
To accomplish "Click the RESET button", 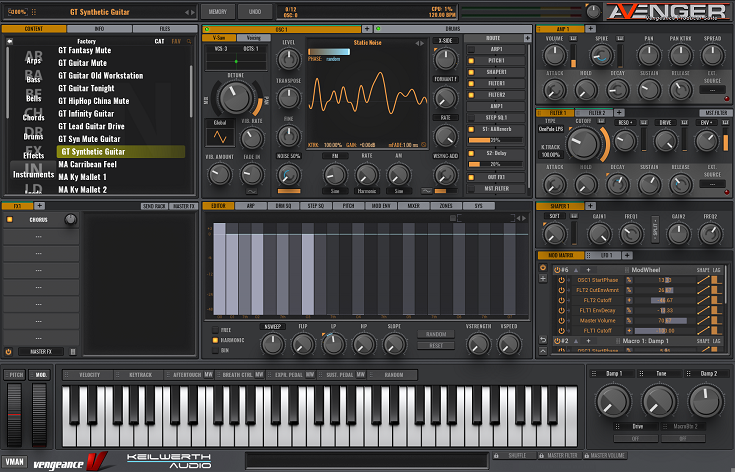I will pos(436,345).
